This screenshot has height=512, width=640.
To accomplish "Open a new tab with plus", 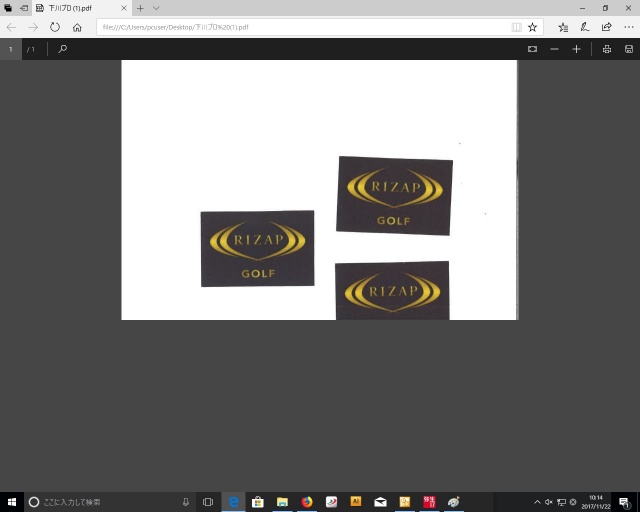I will click(140, 8).
